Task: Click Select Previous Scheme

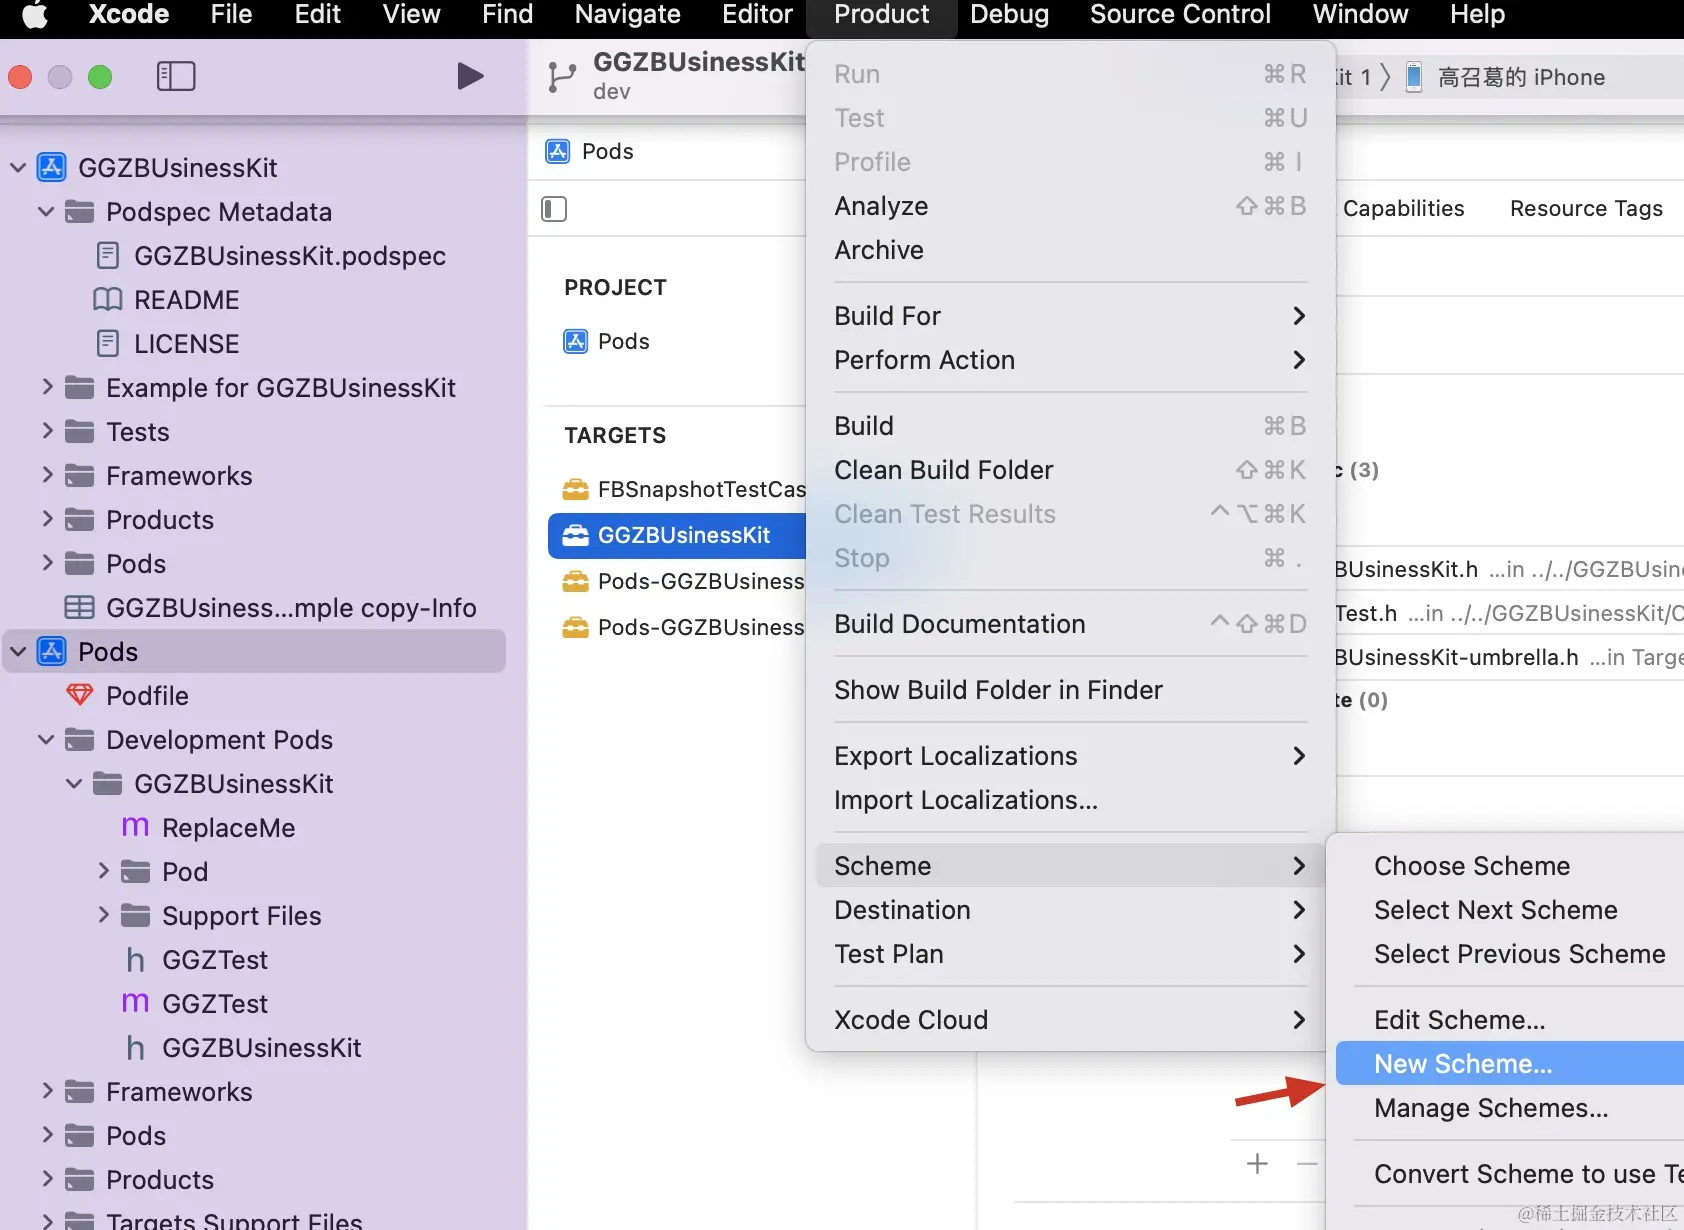Action: (x=1509, y=954)
